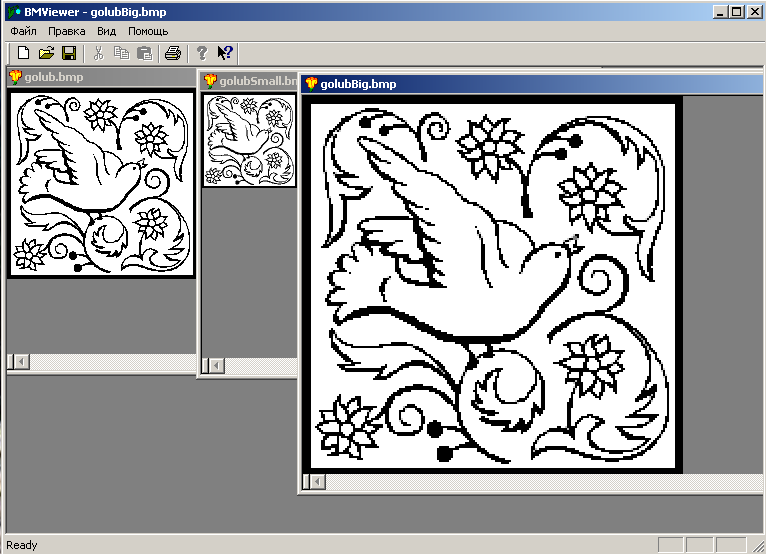
Task: Click the Open file folder icon
Action: (46, 53)
